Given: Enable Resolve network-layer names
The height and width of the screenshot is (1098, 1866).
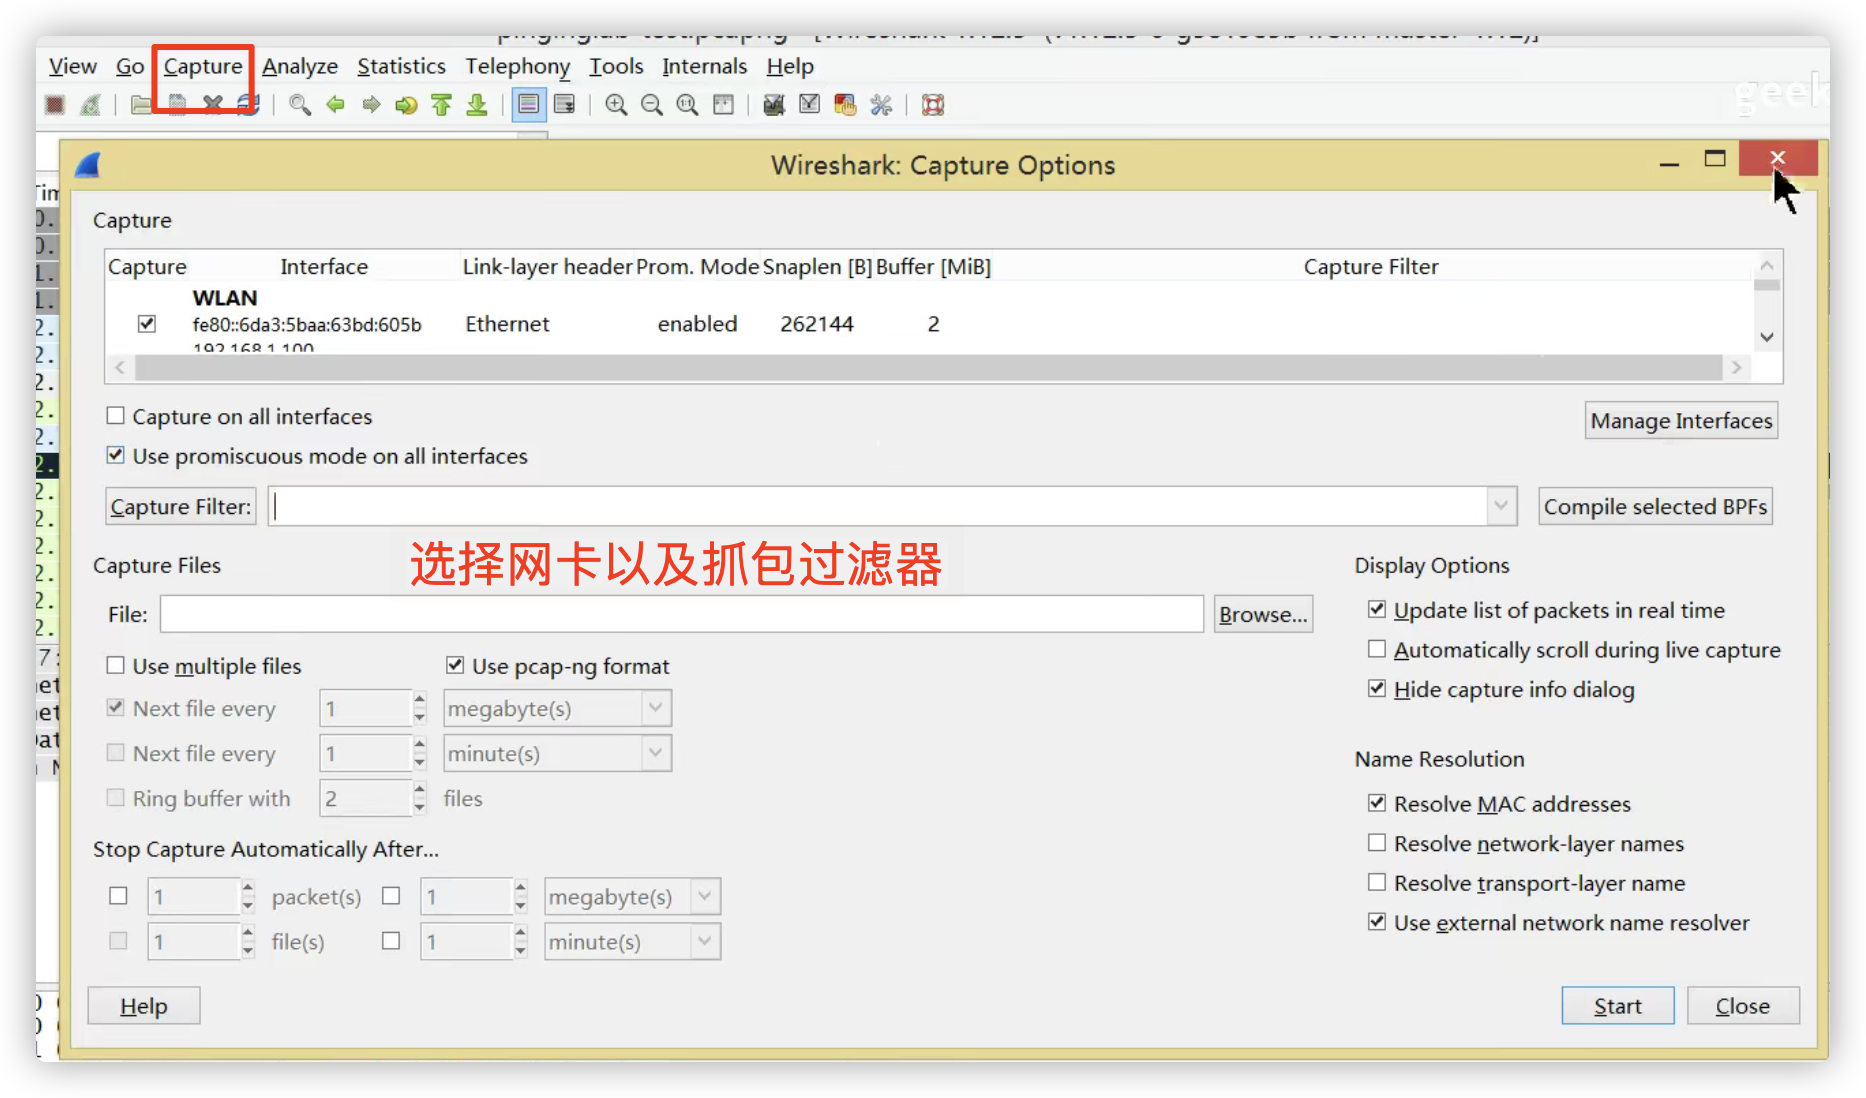Looking at the screenshot, I should (1377, 843).
